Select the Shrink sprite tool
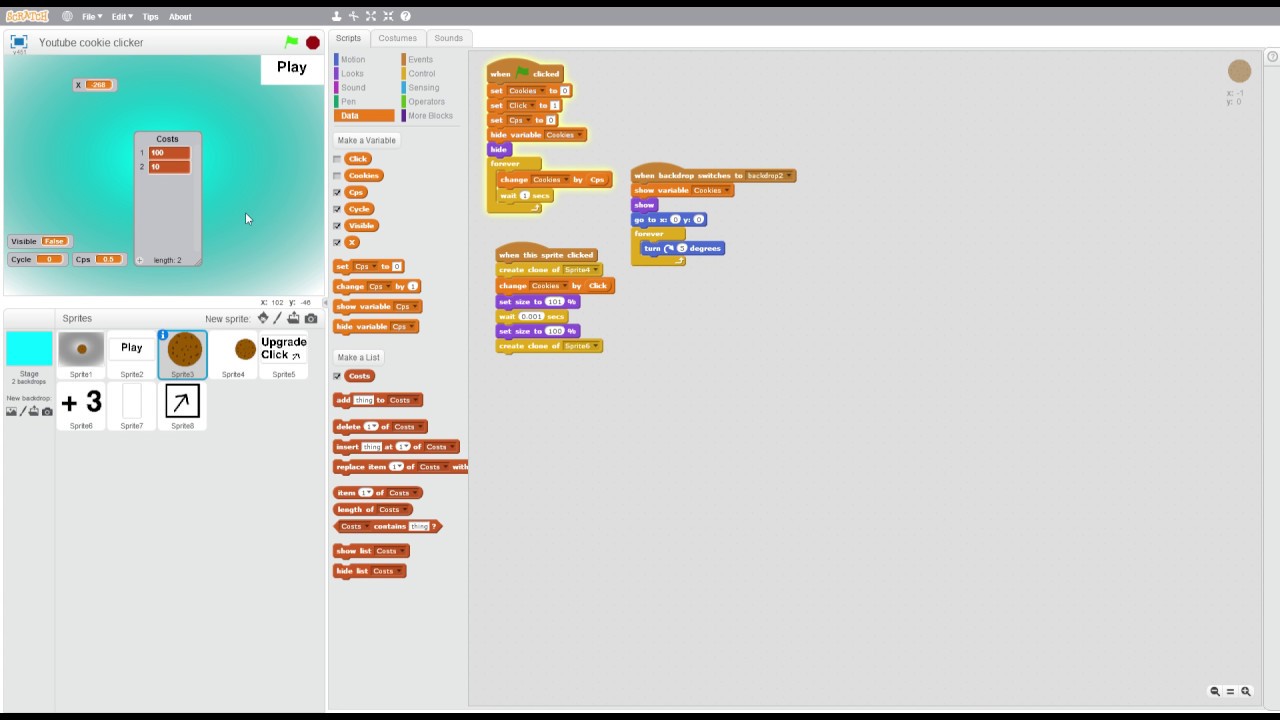Image resolution: width=1280 pixels, height=720 pixels. point(388,16)
